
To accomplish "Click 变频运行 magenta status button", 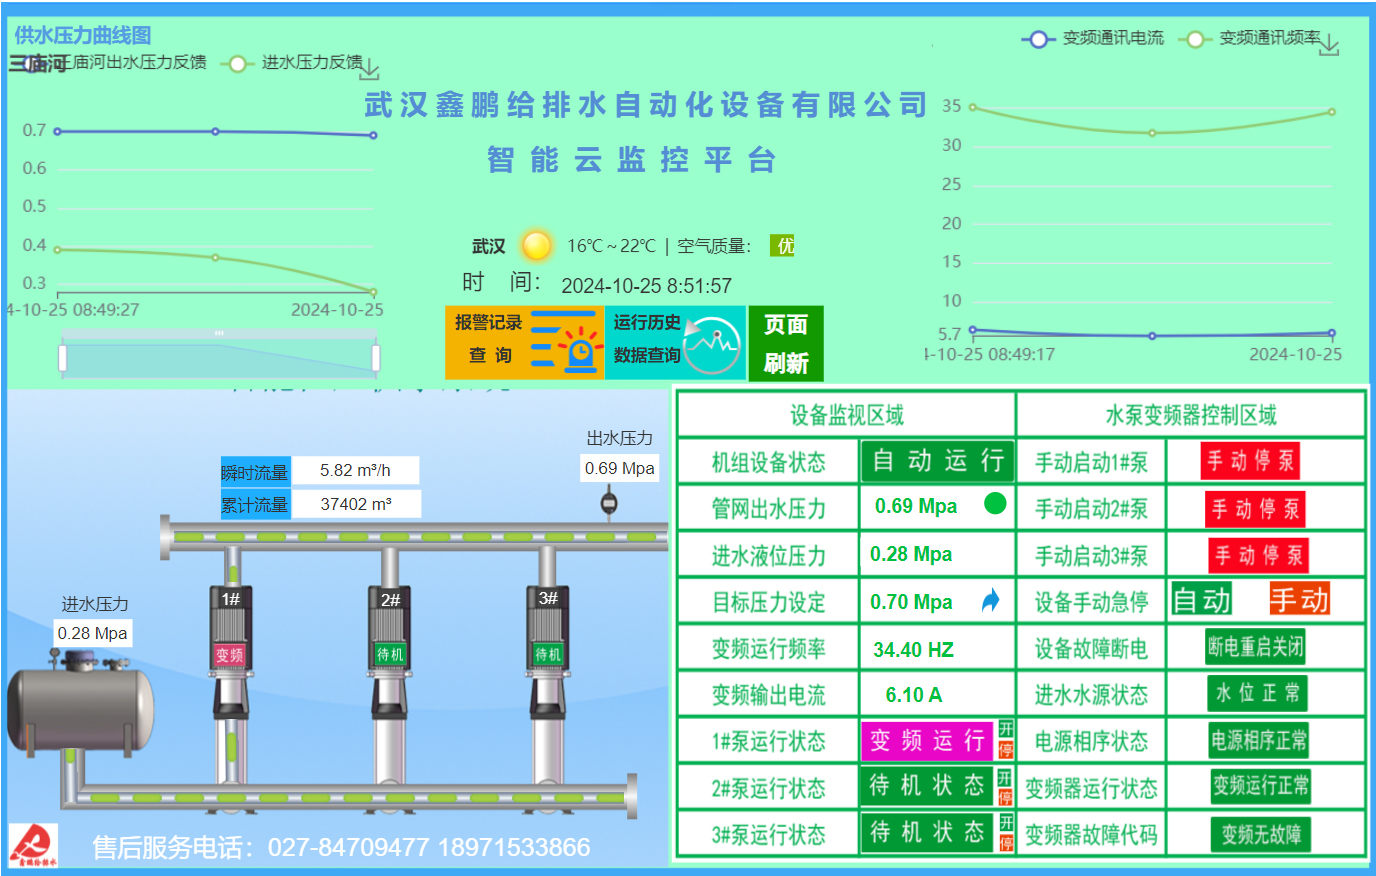I will [928, 741].
